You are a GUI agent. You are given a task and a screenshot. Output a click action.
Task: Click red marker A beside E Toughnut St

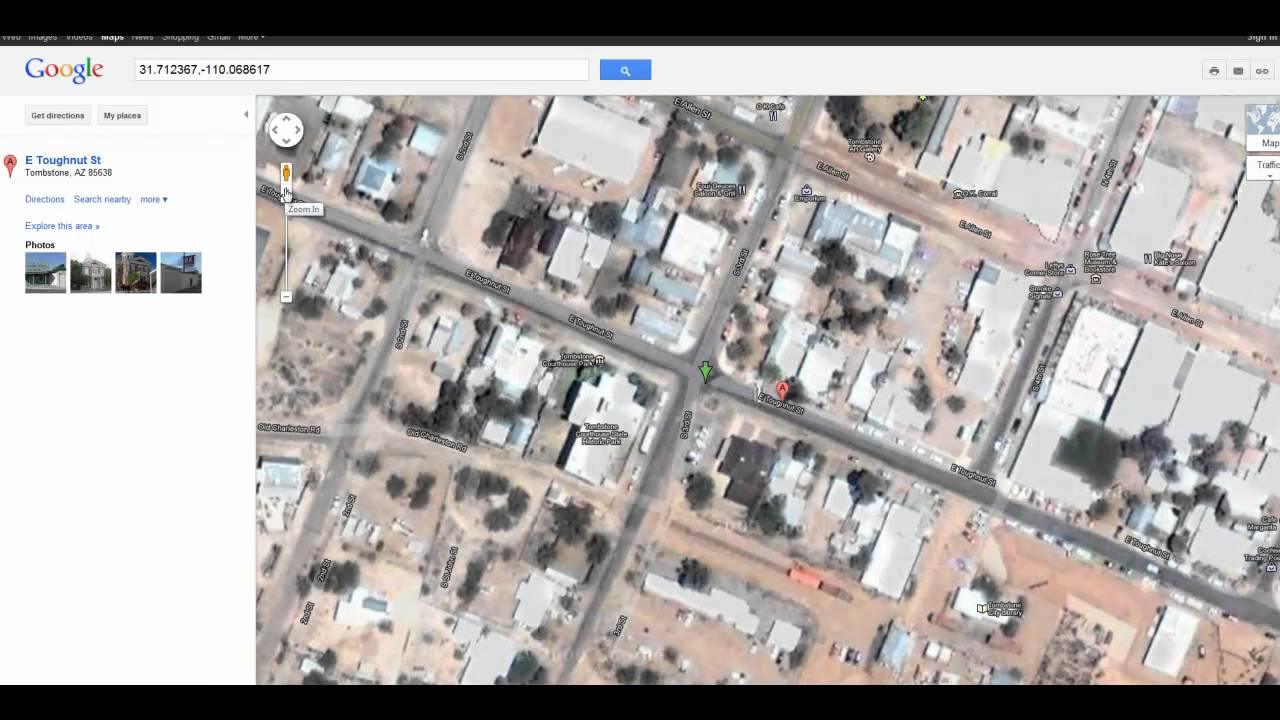(x=782, y=389)
